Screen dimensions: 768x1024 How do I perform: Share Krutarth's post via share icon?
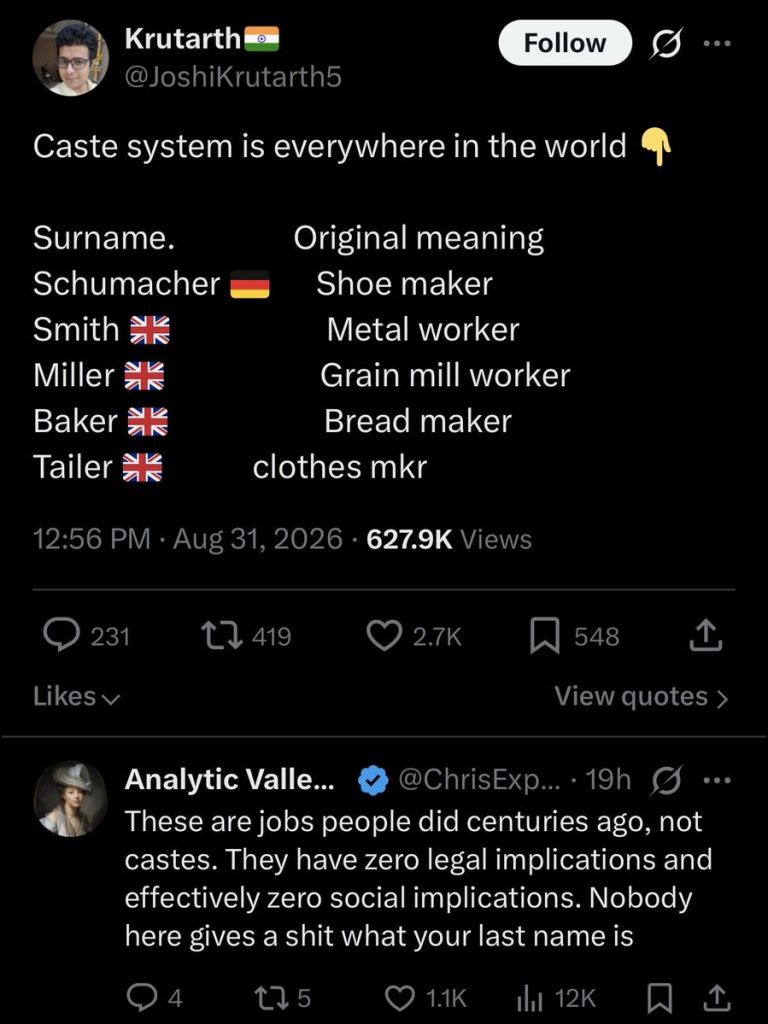[x=706, y=635]
